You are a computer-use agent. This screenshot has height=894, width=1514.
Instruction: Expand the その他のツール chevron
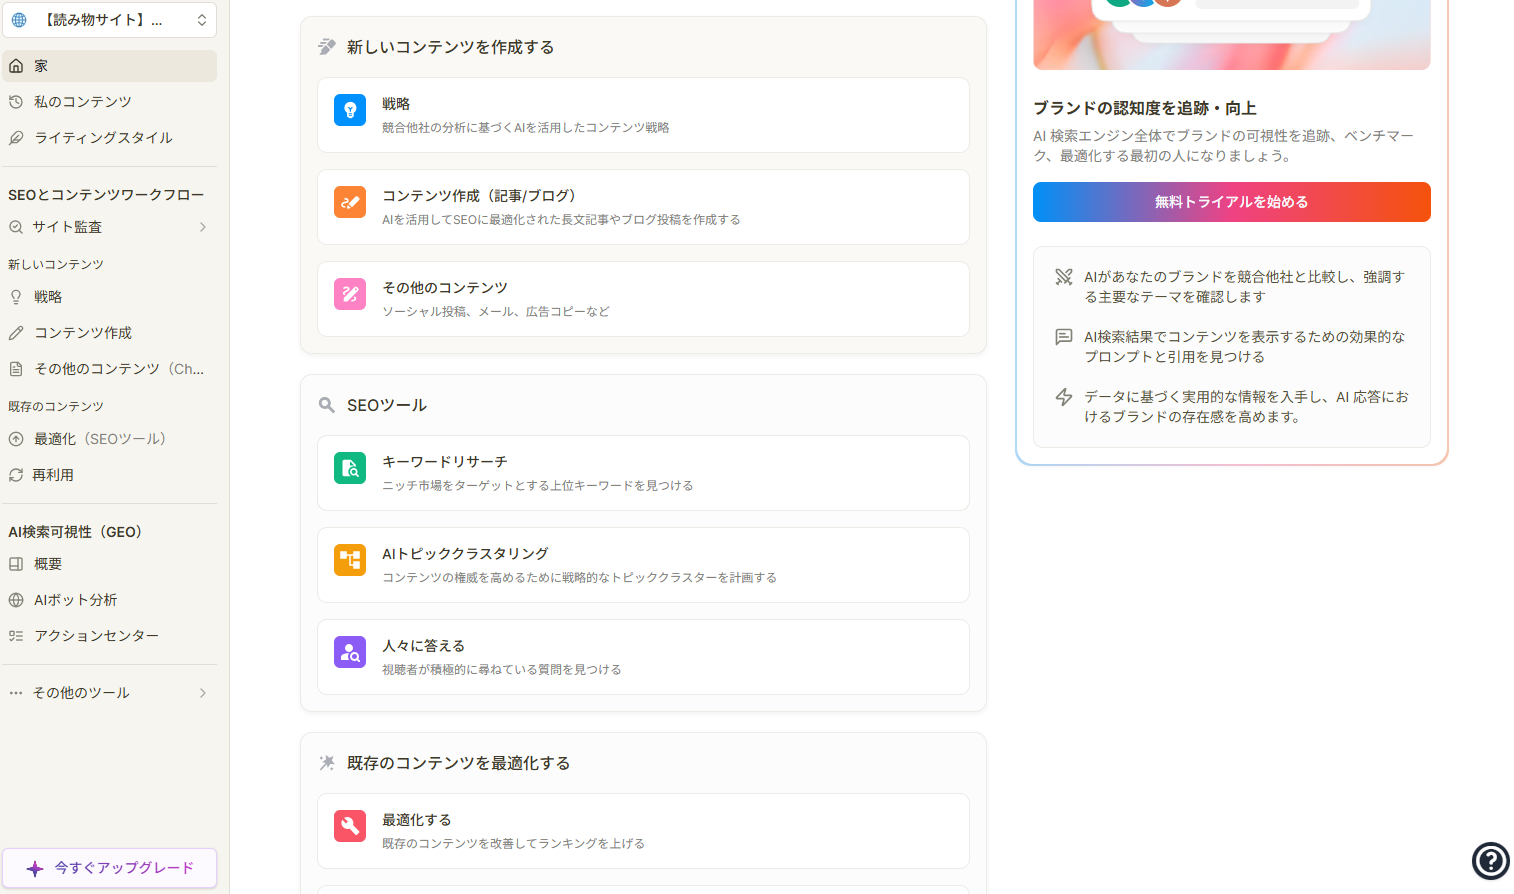coord(203,693)
